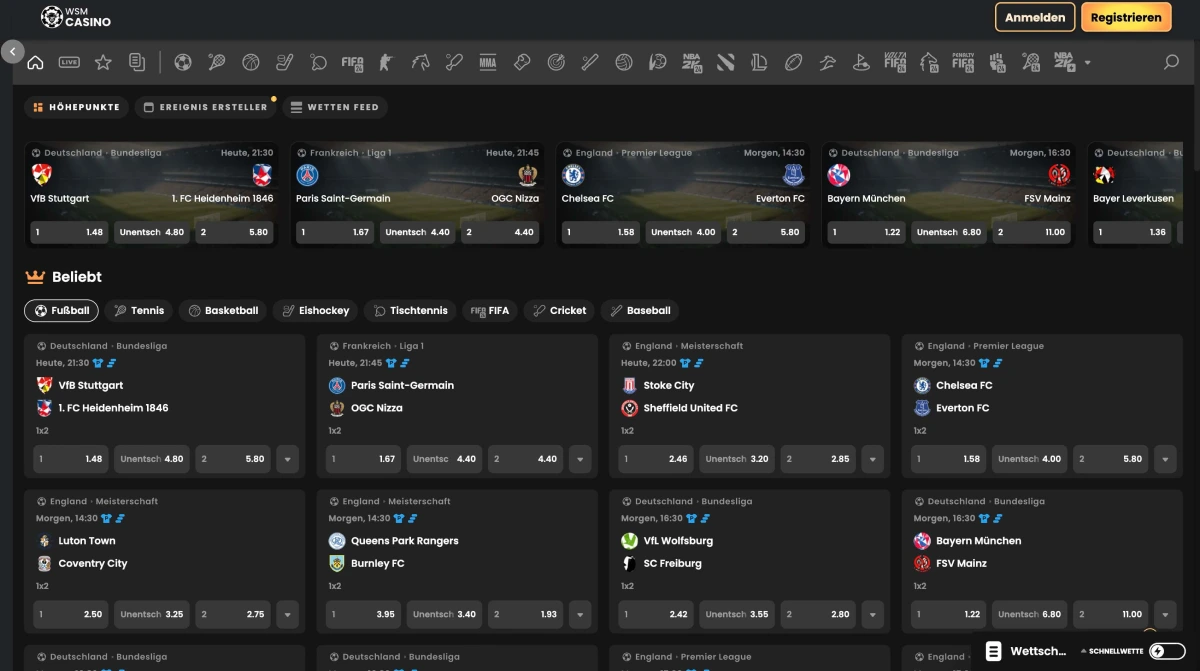The image size is (1200, 671).
Task: Select the rugby ball icon
Action: point(793,62)
